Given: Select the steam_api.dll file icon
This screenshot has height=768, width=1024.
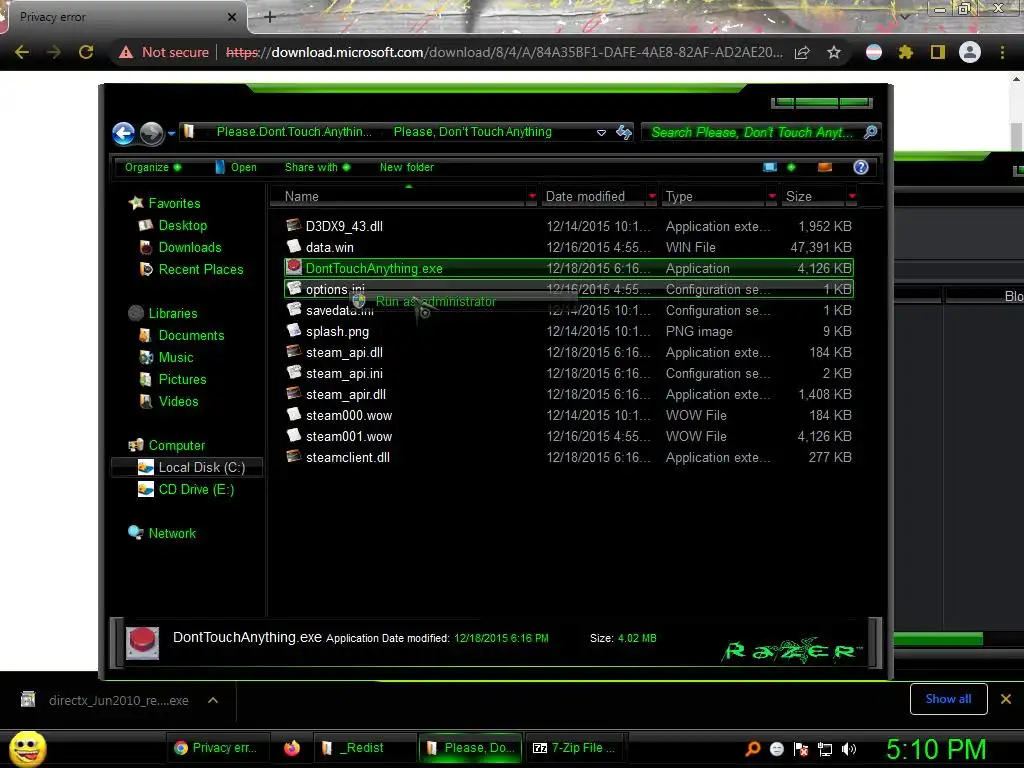Looking at the screenshot, I should pos(294,351).
